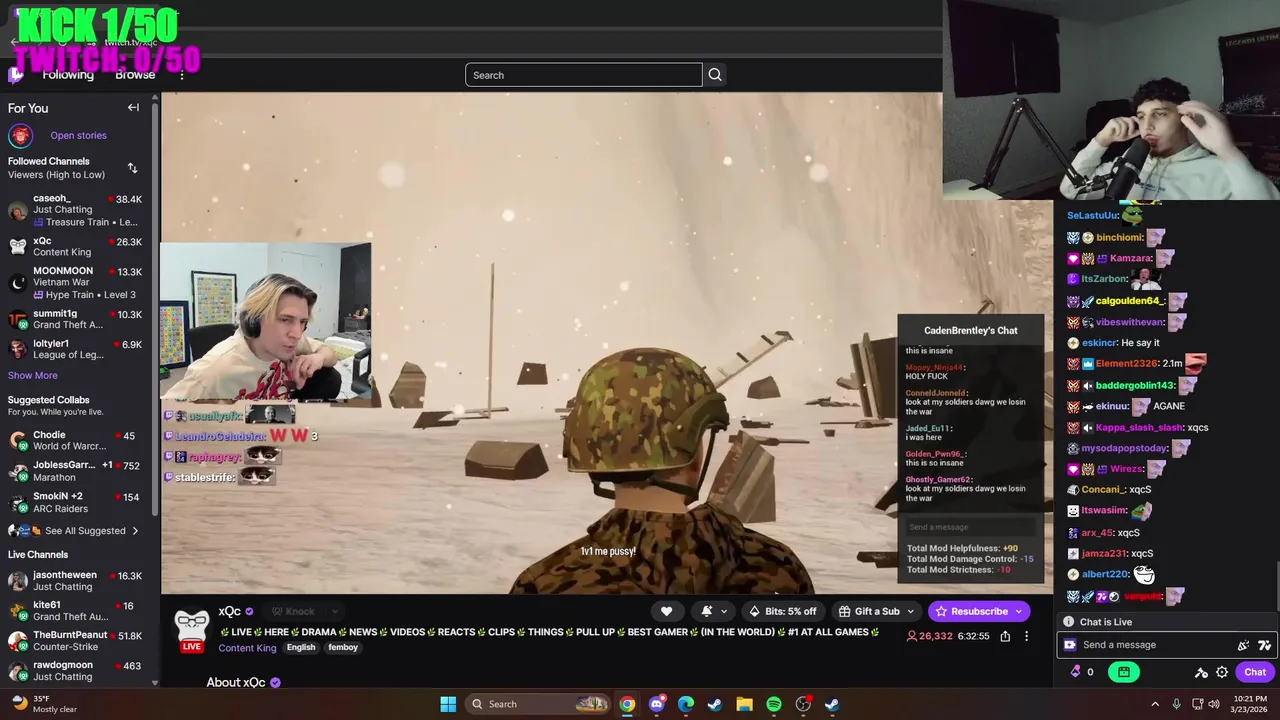
Task: Open rawdogmoon live channel
Action: pyautogui.click(x=75, y=671)
